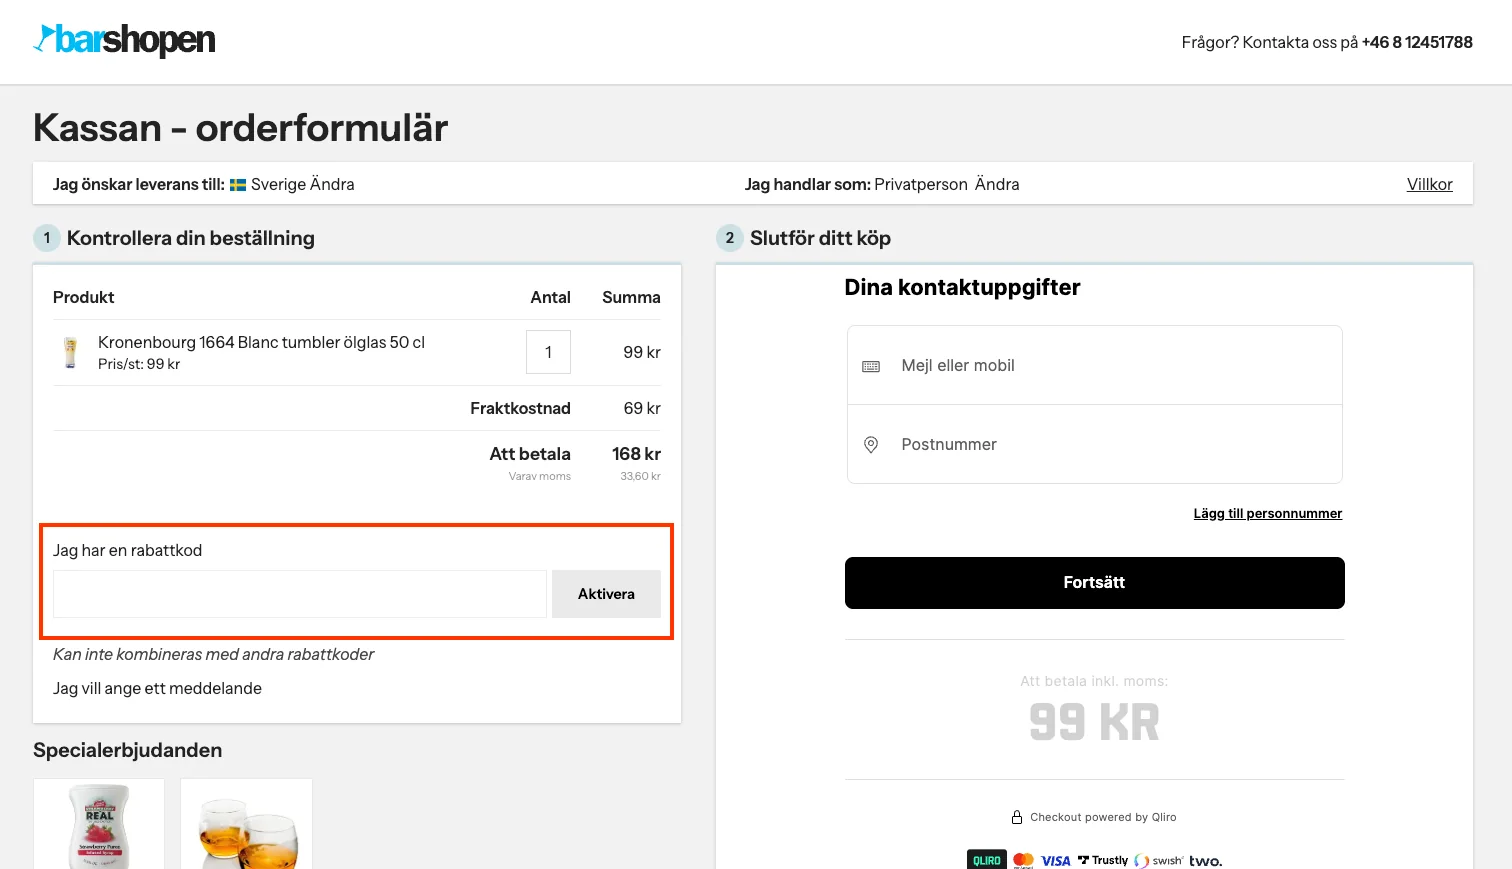Click the step 1 circle badge
This screenshot has width=1512, height=869.
point(47,238)
